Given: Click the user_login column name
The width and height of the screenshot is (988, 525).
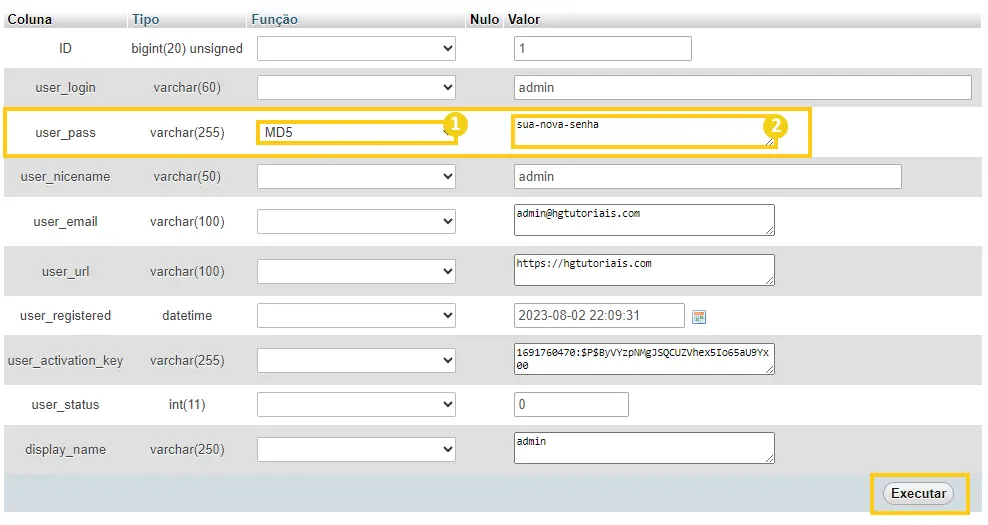Looking at the screenshot, I should click(66, 88).
